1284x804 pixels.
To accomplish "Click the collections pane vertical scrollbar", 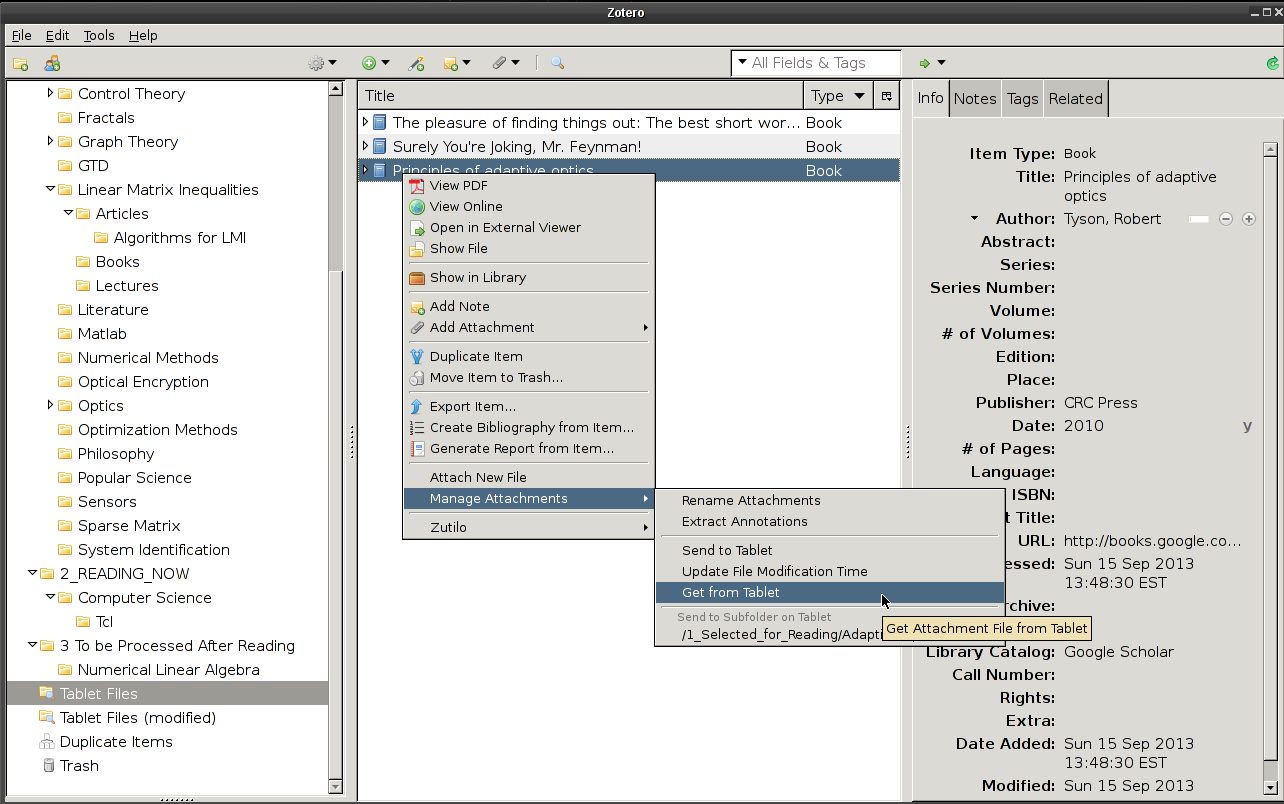I will pyautogui.click(x=336, y=437).
